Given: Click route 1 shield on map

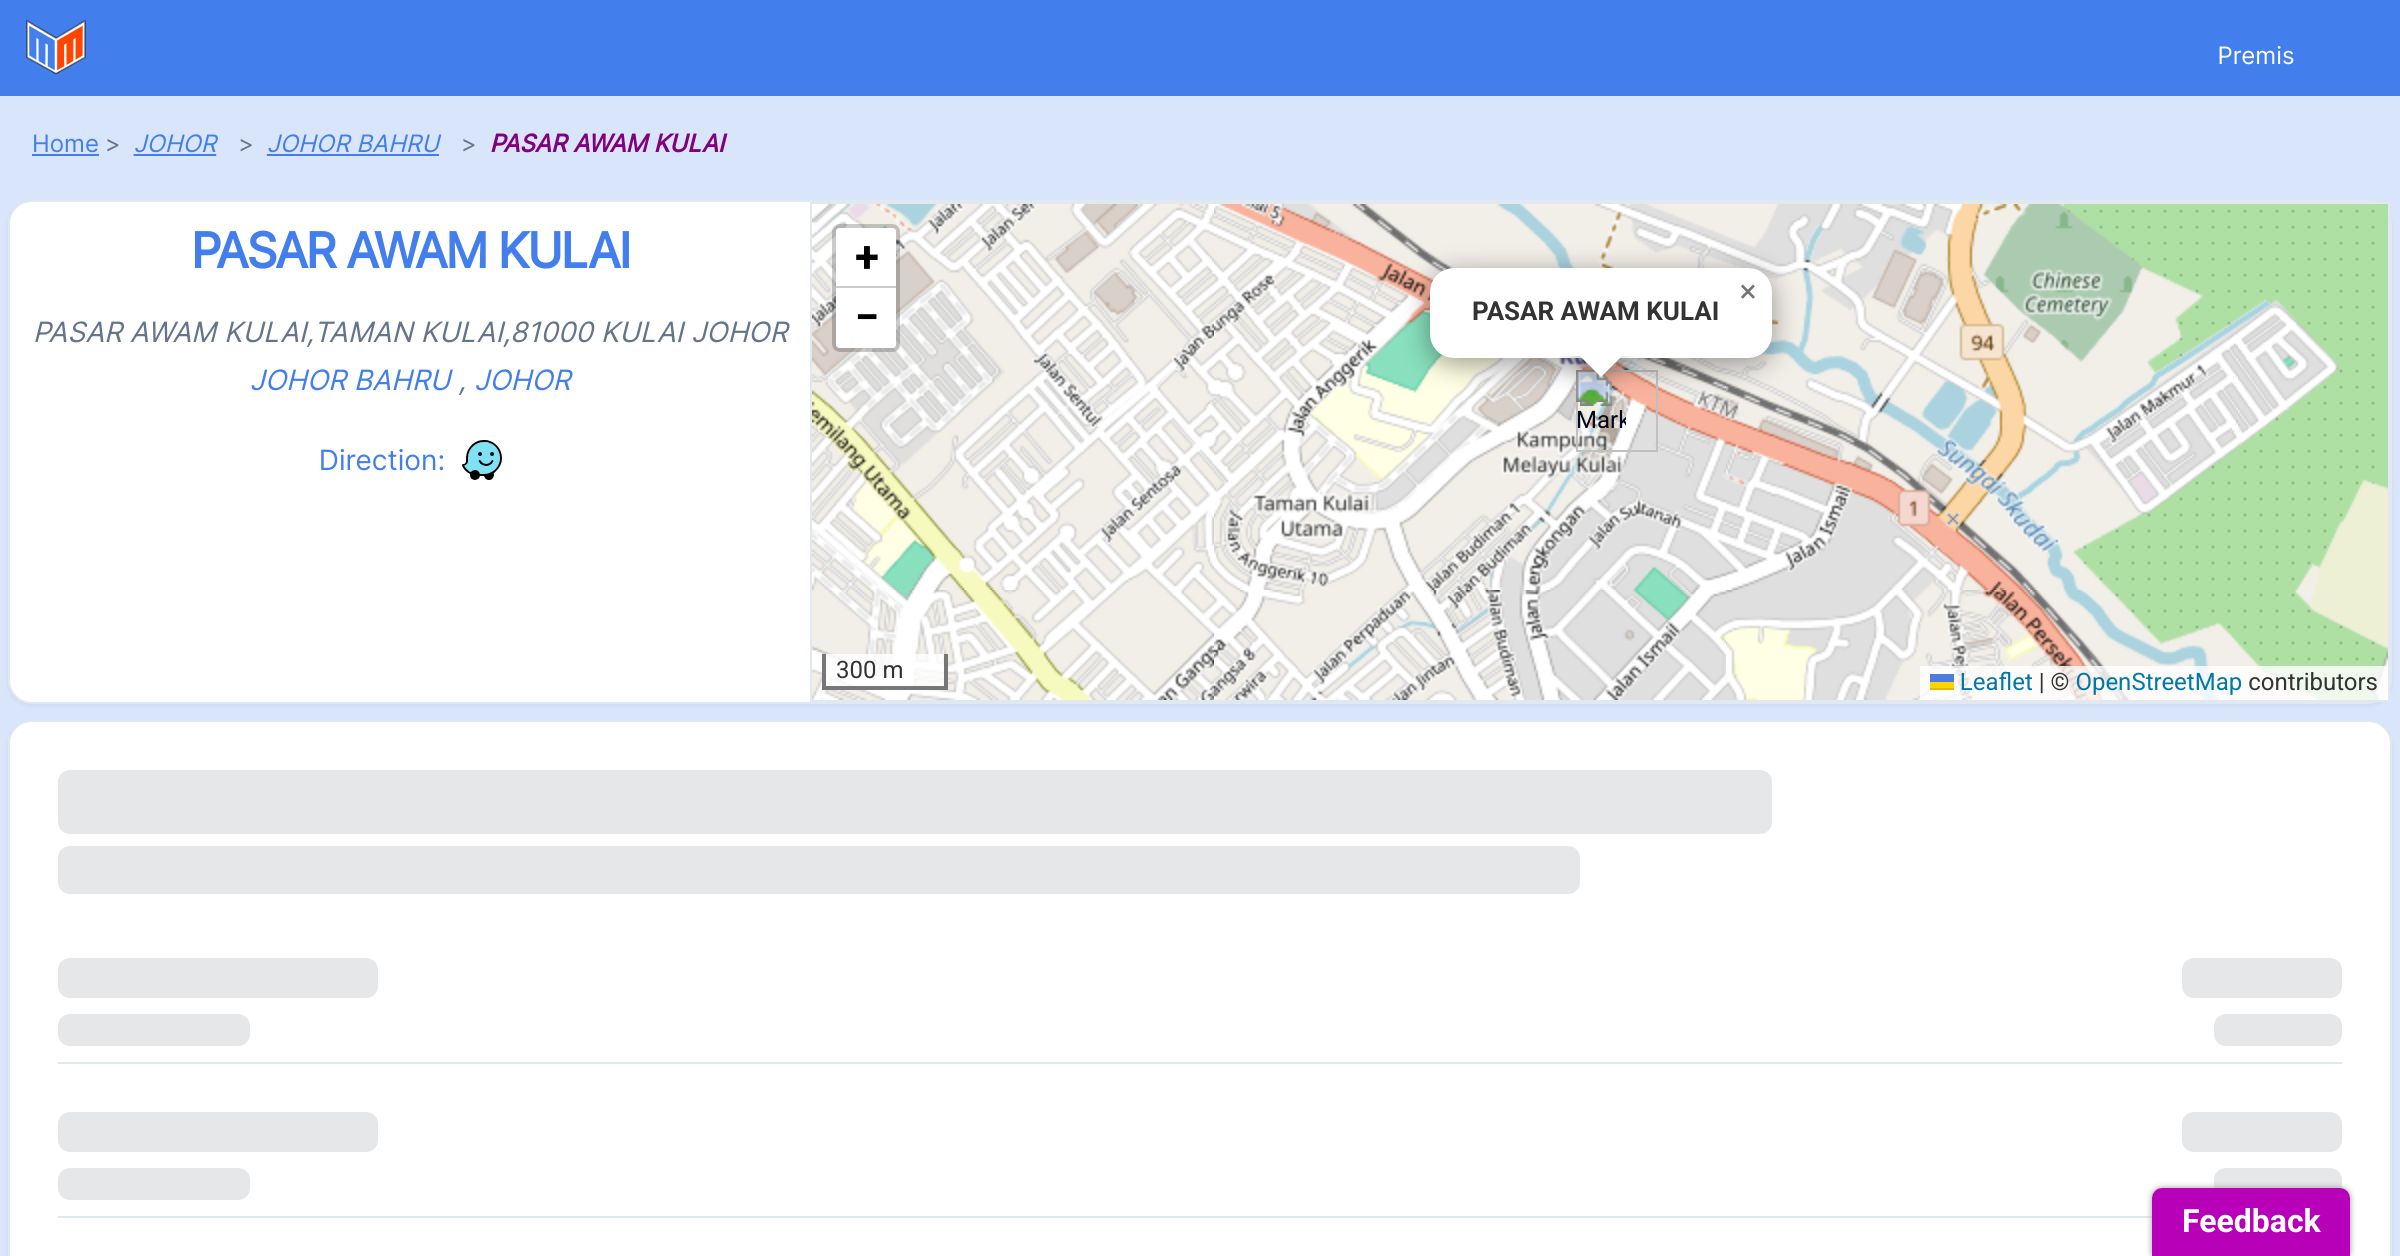Looking at the screenshot, I should (1913, 508).
